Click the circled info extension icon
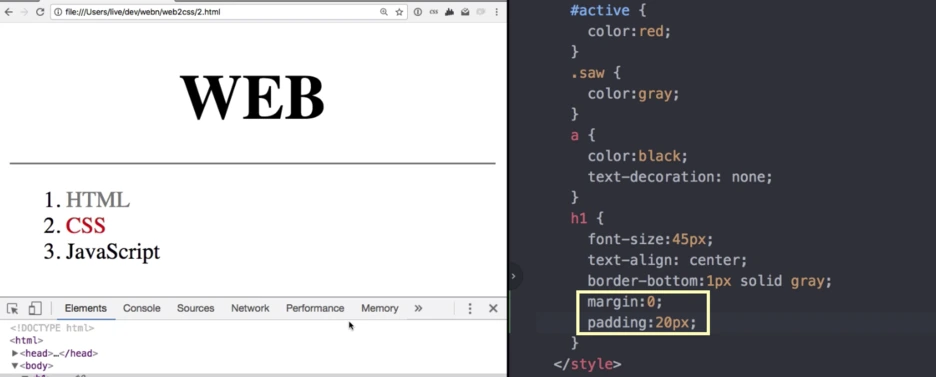The width and height of the screenshot is (936, 377). [418, 12]
